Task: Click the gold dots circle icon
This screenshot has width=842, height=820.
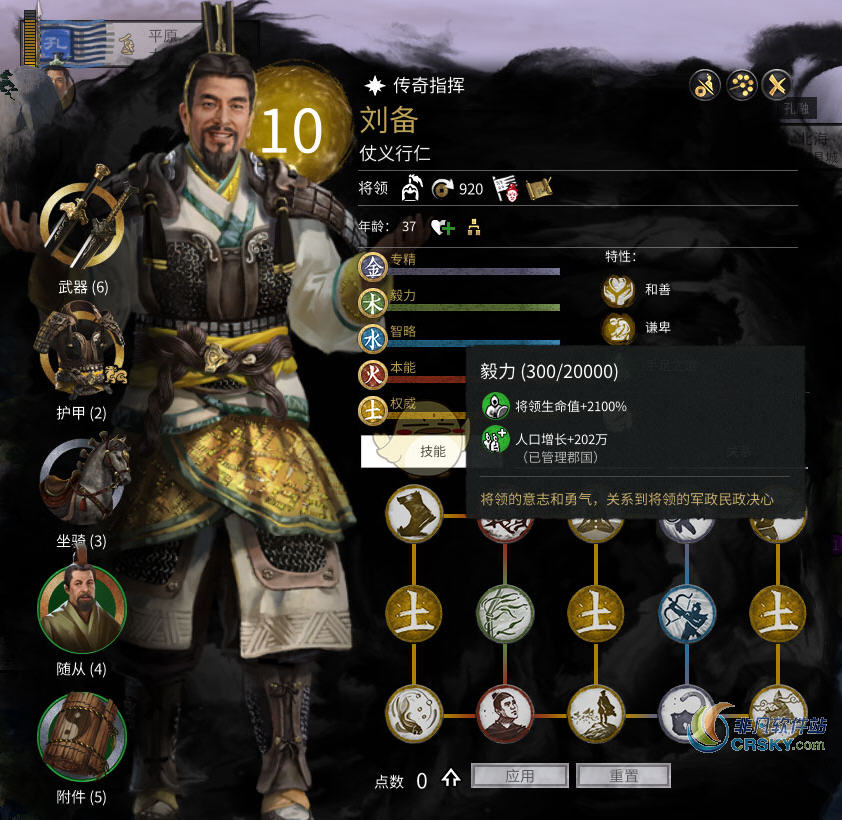Action: [x=742, y=85]
